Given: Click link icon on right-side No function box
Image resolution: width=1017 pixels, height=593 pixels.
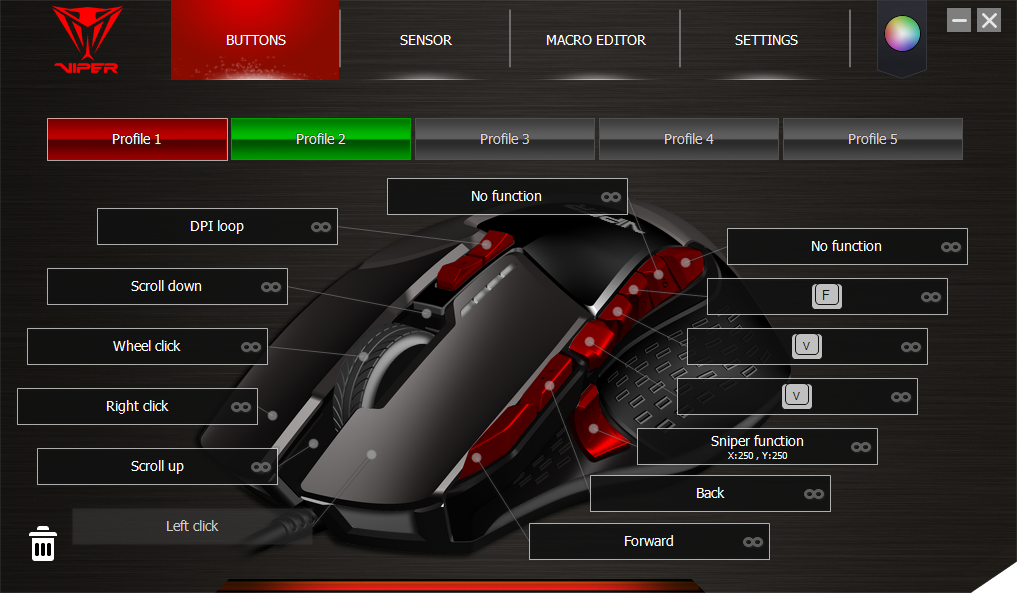Looking at the screenshot, I should tap(951, 247).
